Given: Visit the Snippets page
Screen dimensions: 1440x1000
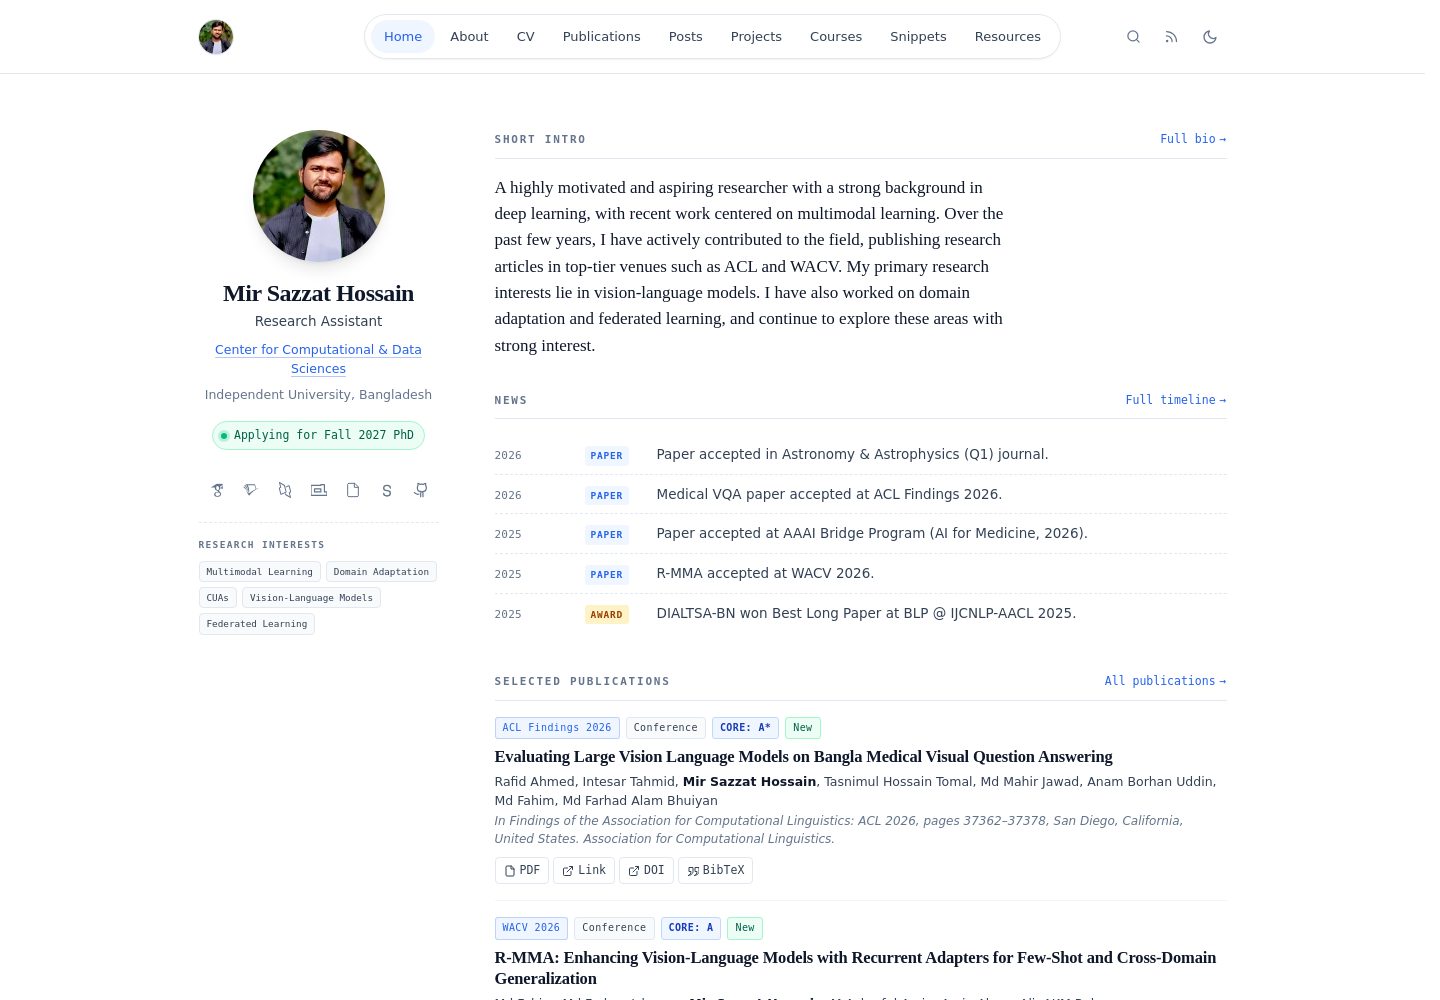Looking at the screenshot, I should click(918, 37).
